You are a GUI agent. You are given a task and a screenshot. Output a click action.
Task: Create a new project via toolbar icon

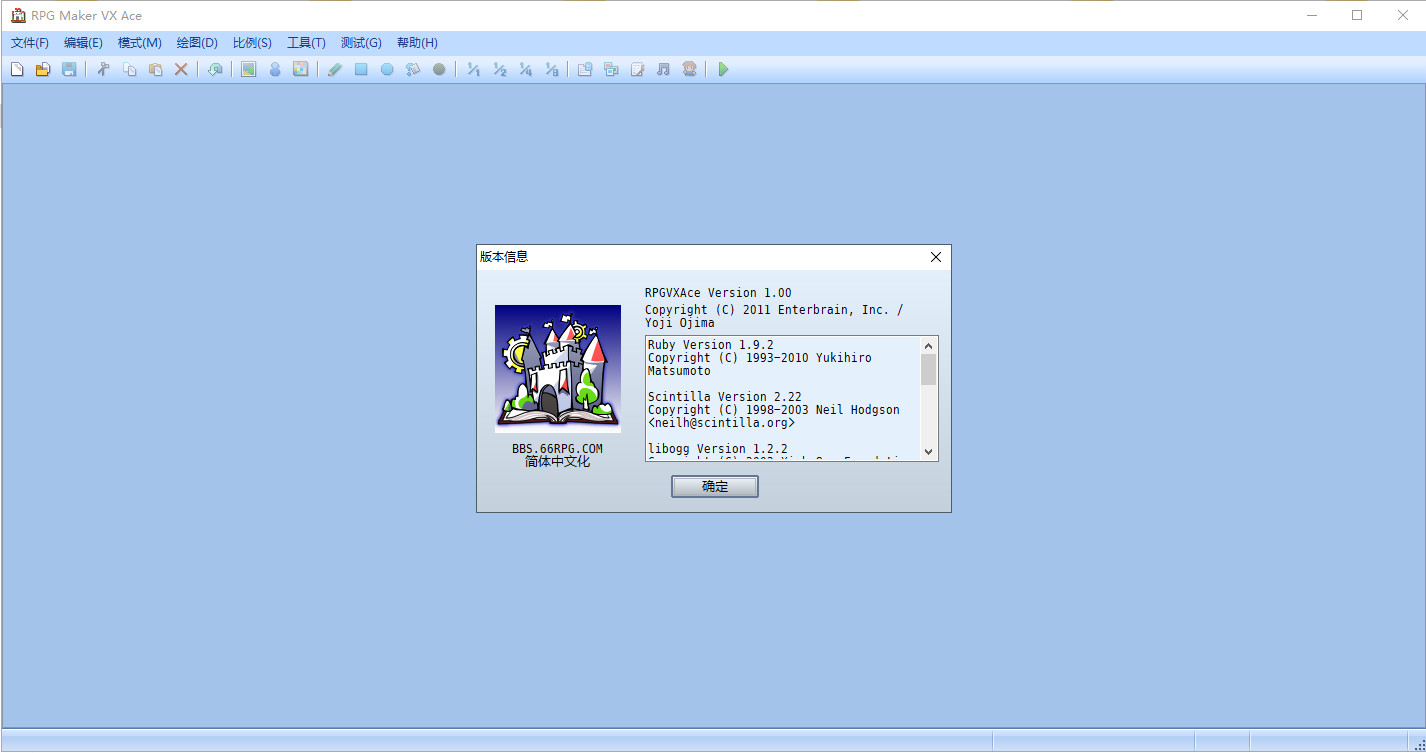17,69
